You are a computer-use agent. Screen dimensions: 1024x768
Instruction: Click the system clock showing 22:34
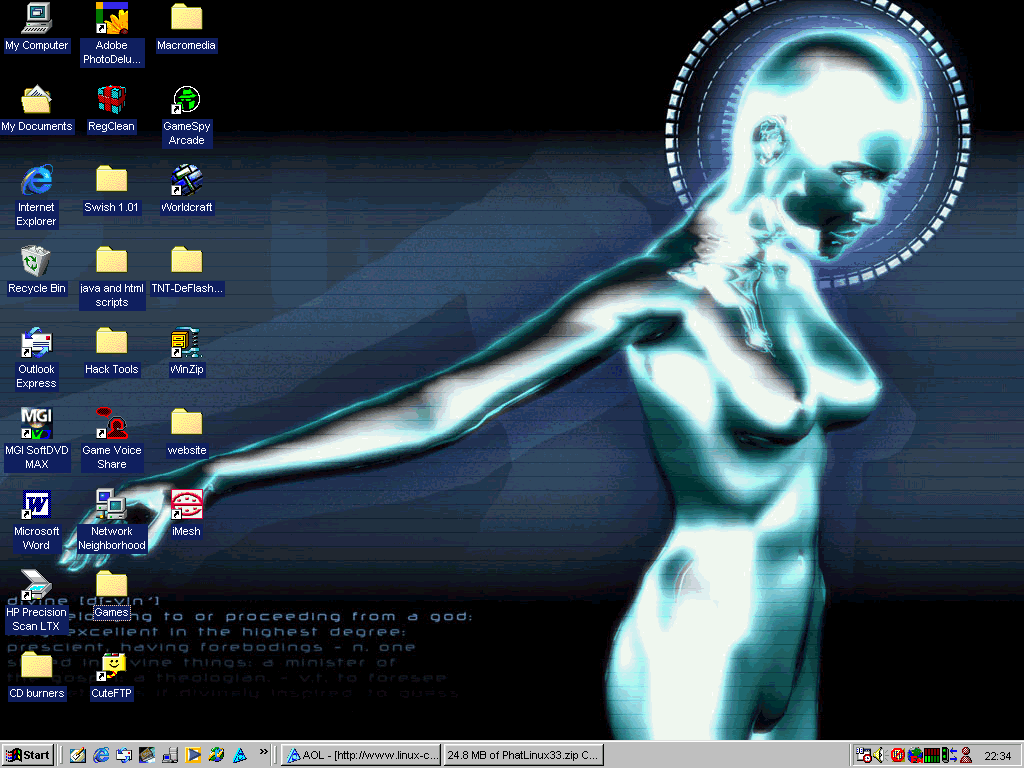coord(997,755)
